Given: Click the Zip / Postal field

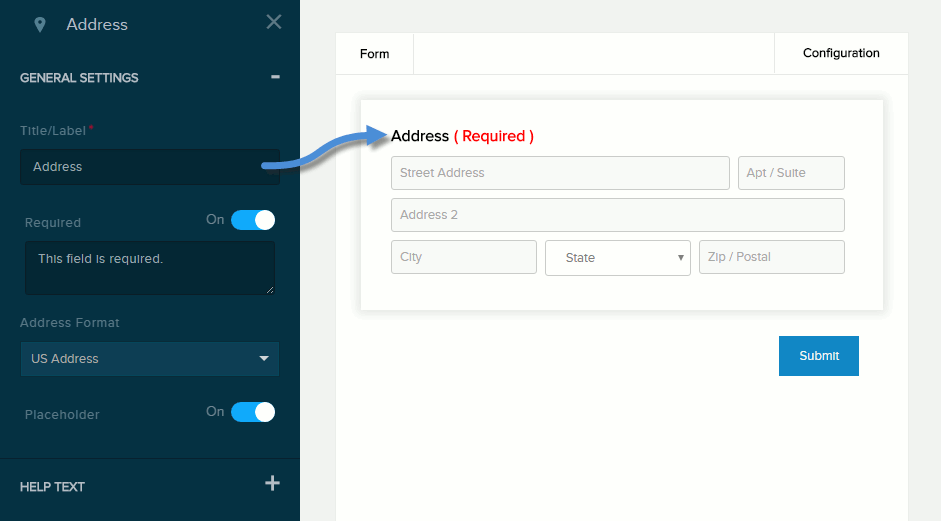Looking at the screenshot, I should click(x=771, y=257).
